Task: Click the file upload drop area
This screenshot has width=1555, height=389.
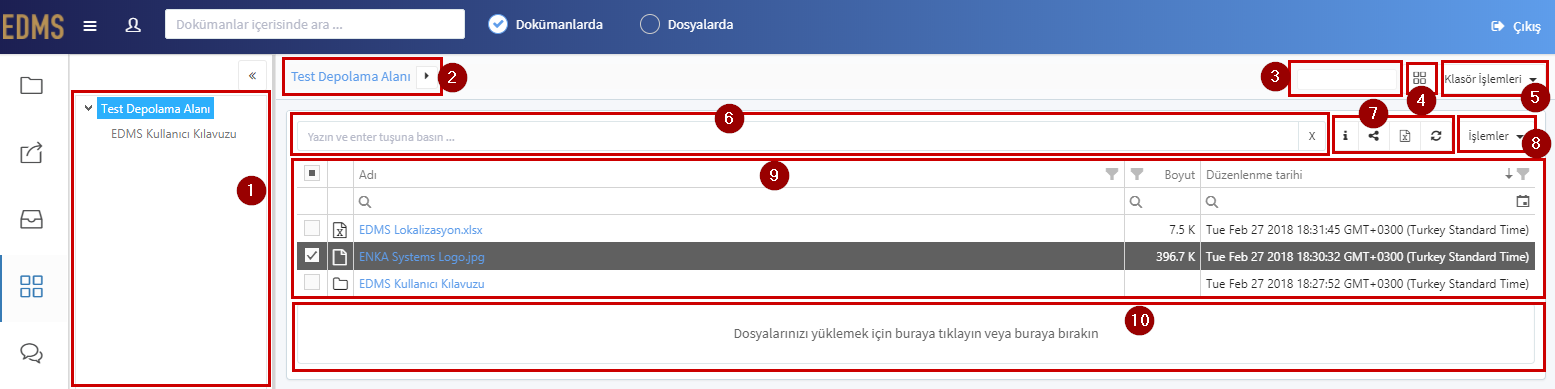Action: click(x=916, y=334)
